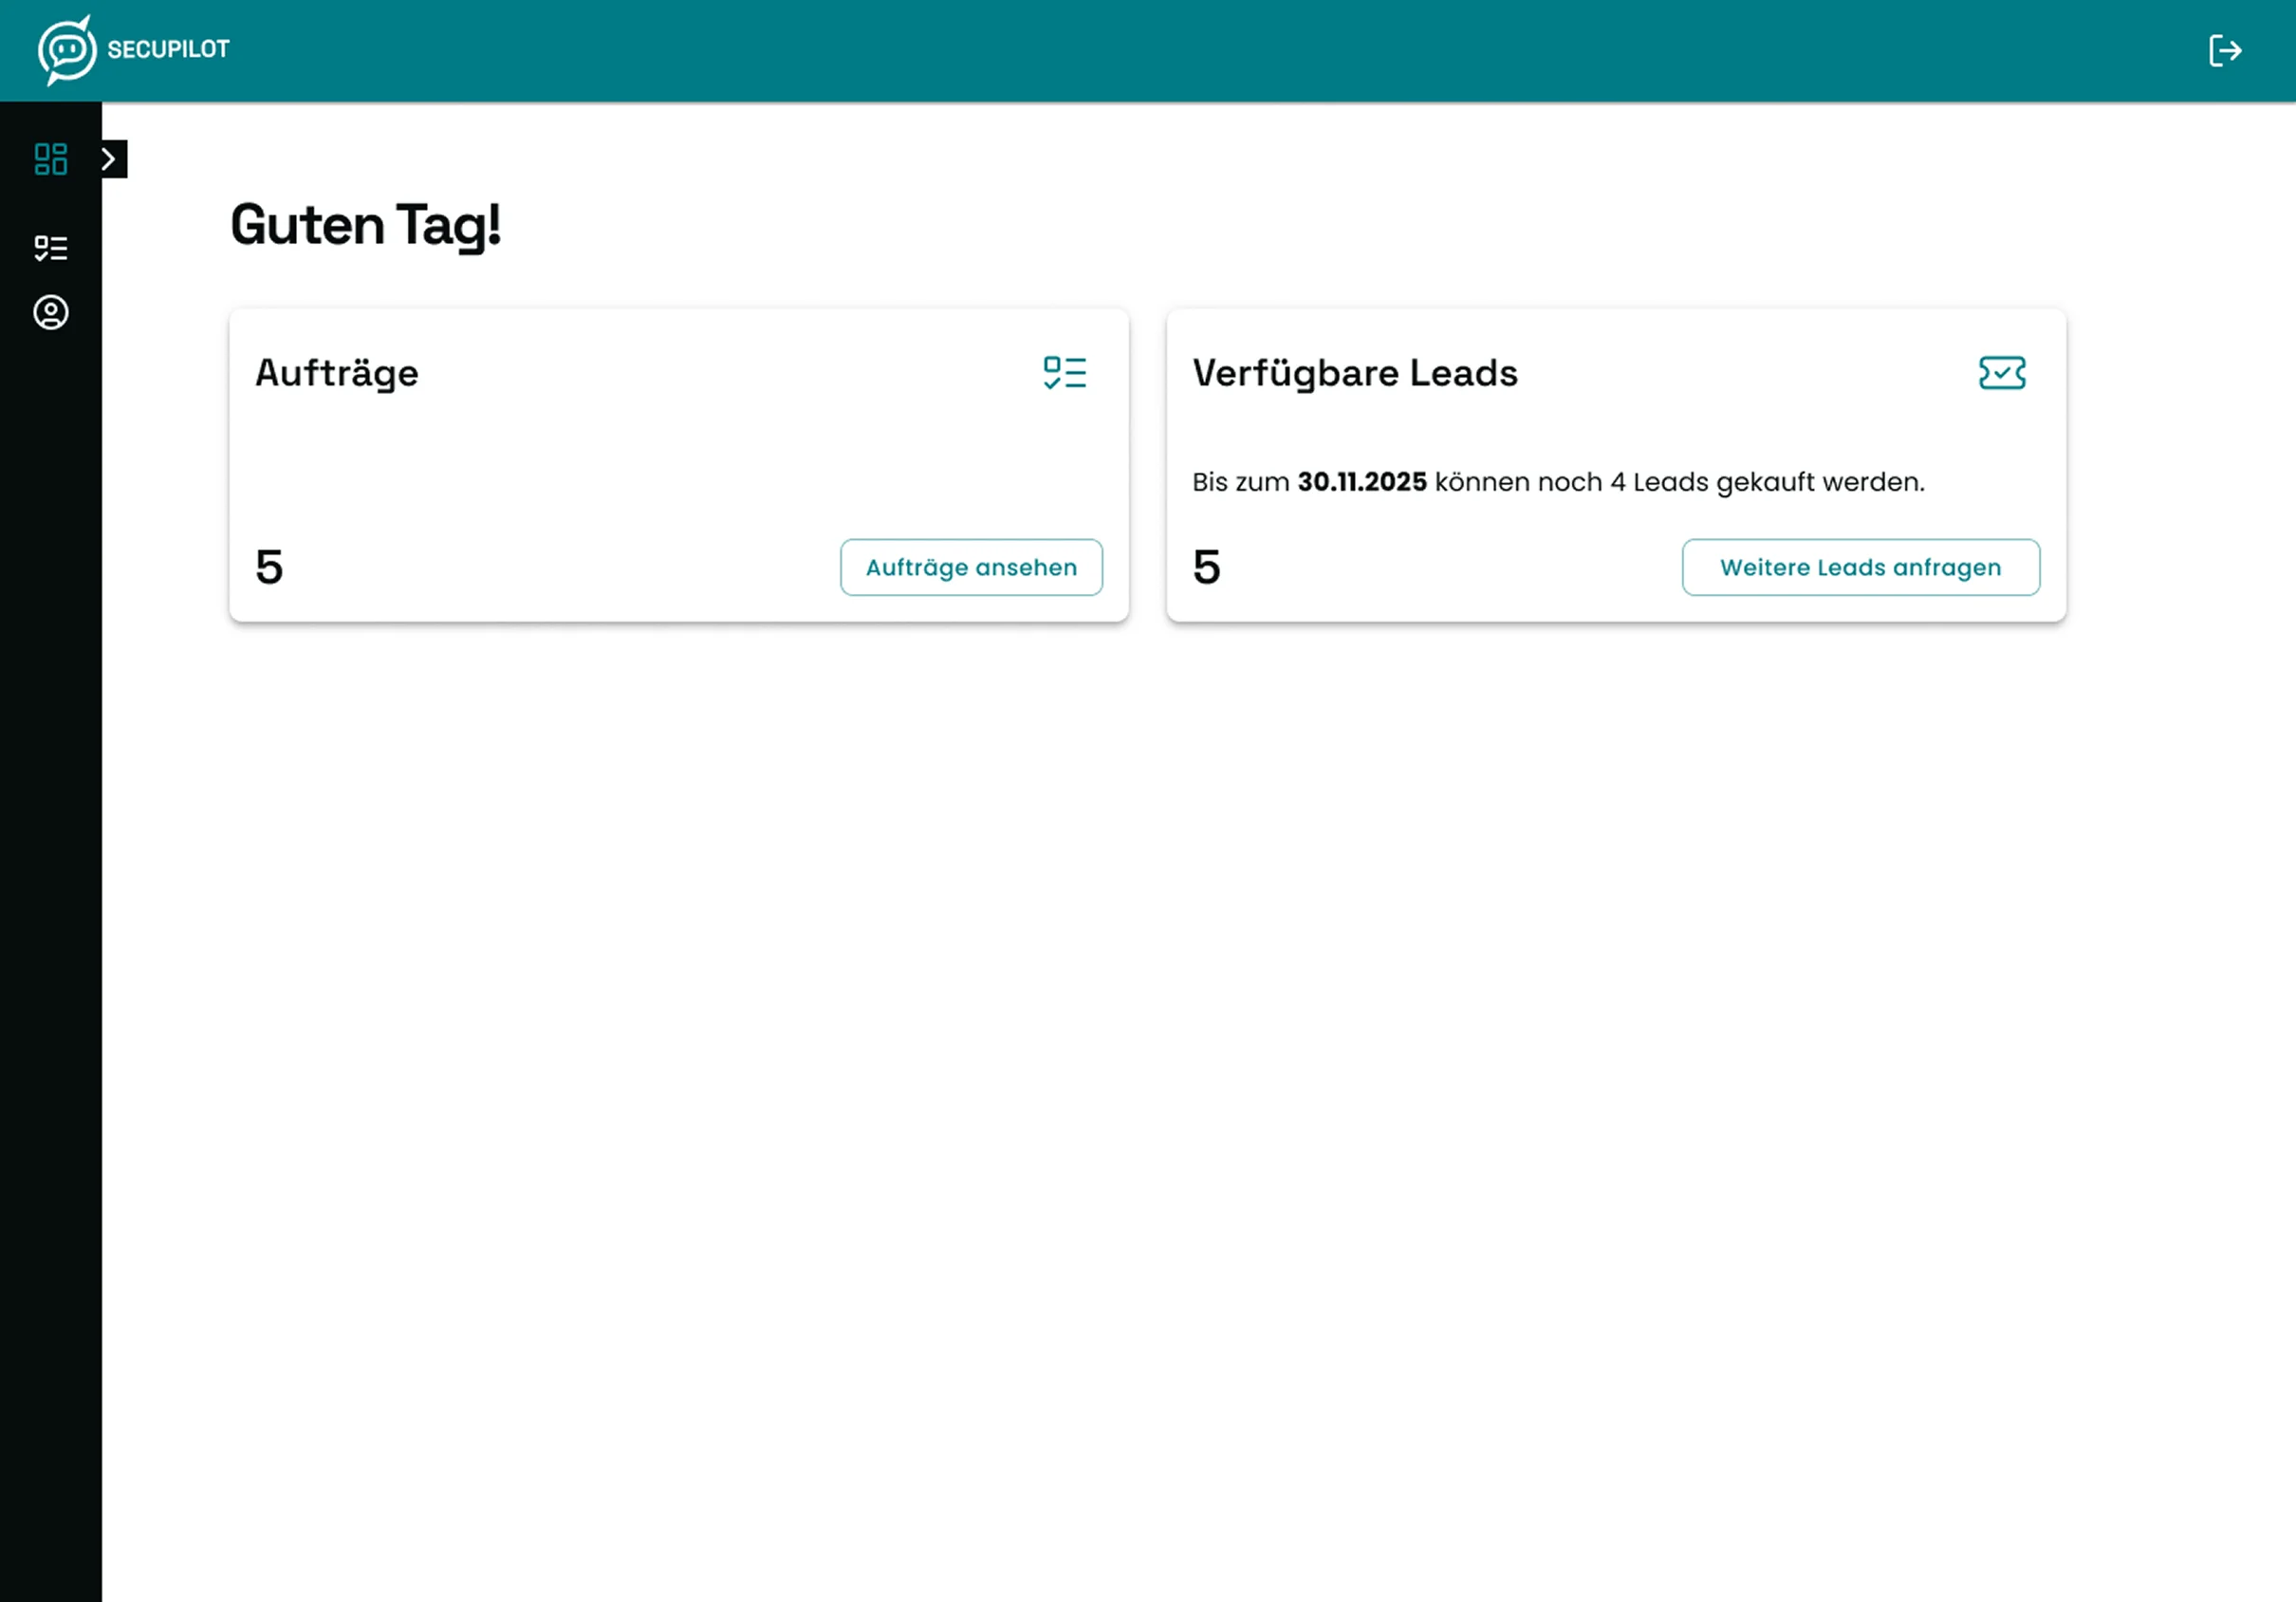This screenshot has height=1602, width=2296.
Task: Open the dashboard grid icon in the sidebar
Action: (x=50, y=159)
